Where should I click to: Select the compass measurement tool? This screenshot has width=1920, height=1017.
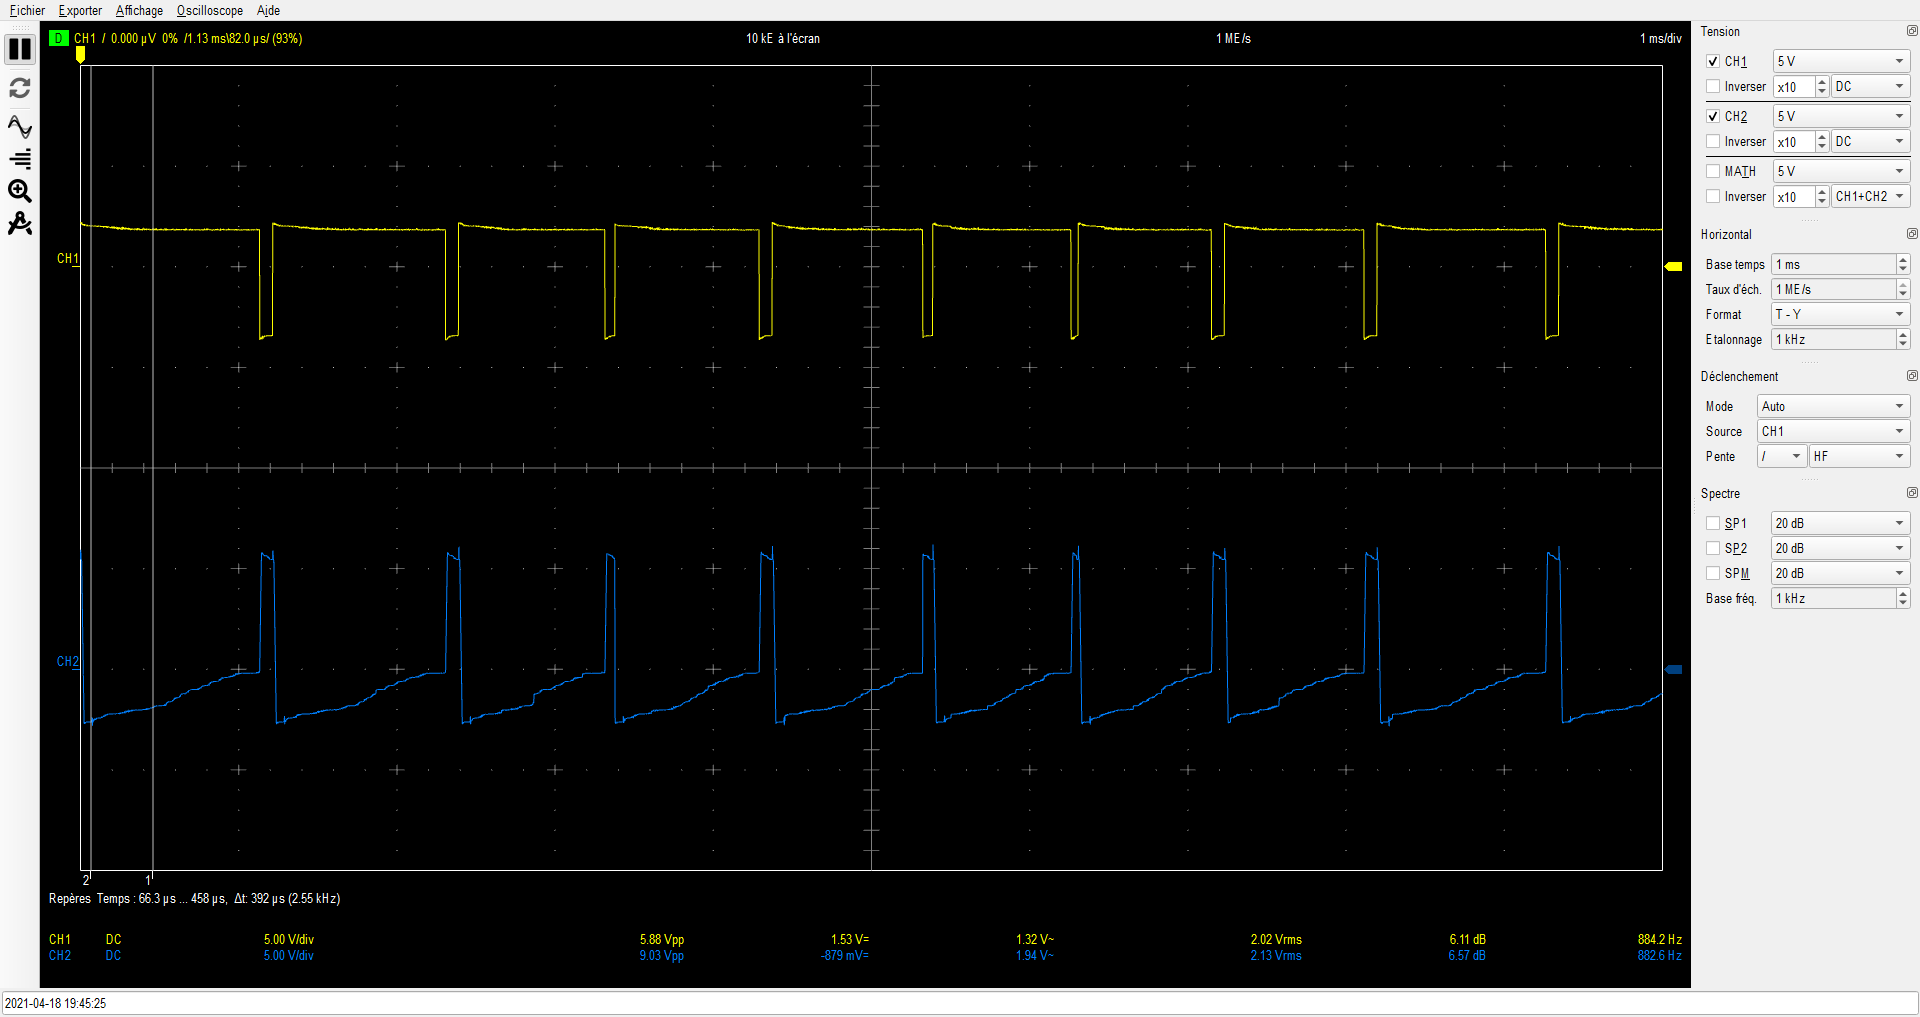point(20,224)
